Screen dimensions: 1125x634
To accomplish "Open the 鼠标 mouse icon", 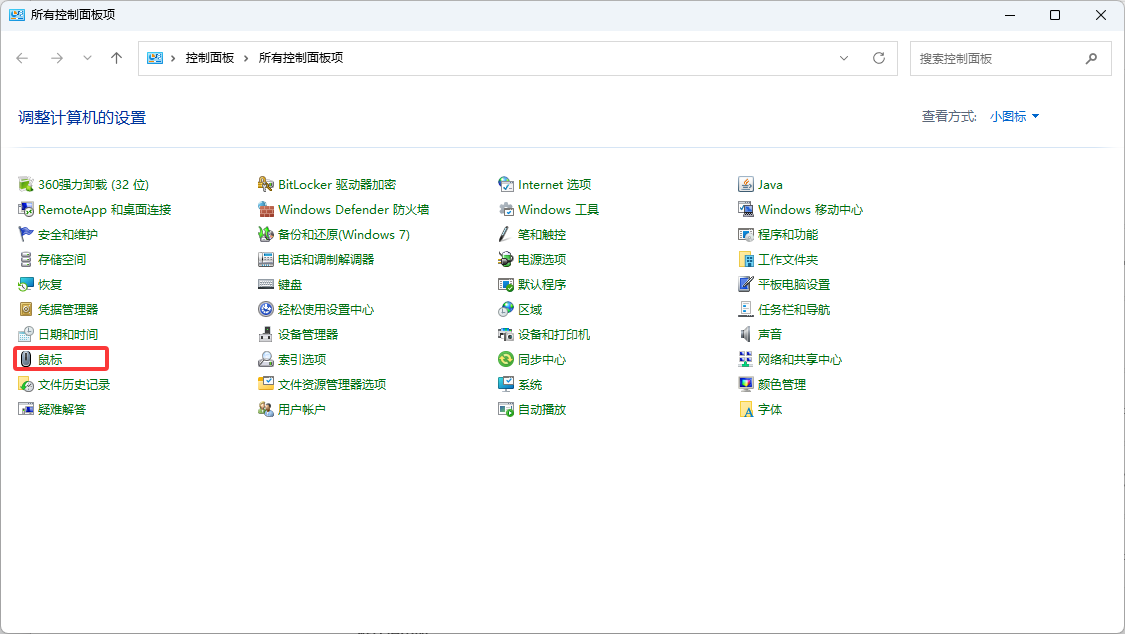I will click(x=26, y=359).
